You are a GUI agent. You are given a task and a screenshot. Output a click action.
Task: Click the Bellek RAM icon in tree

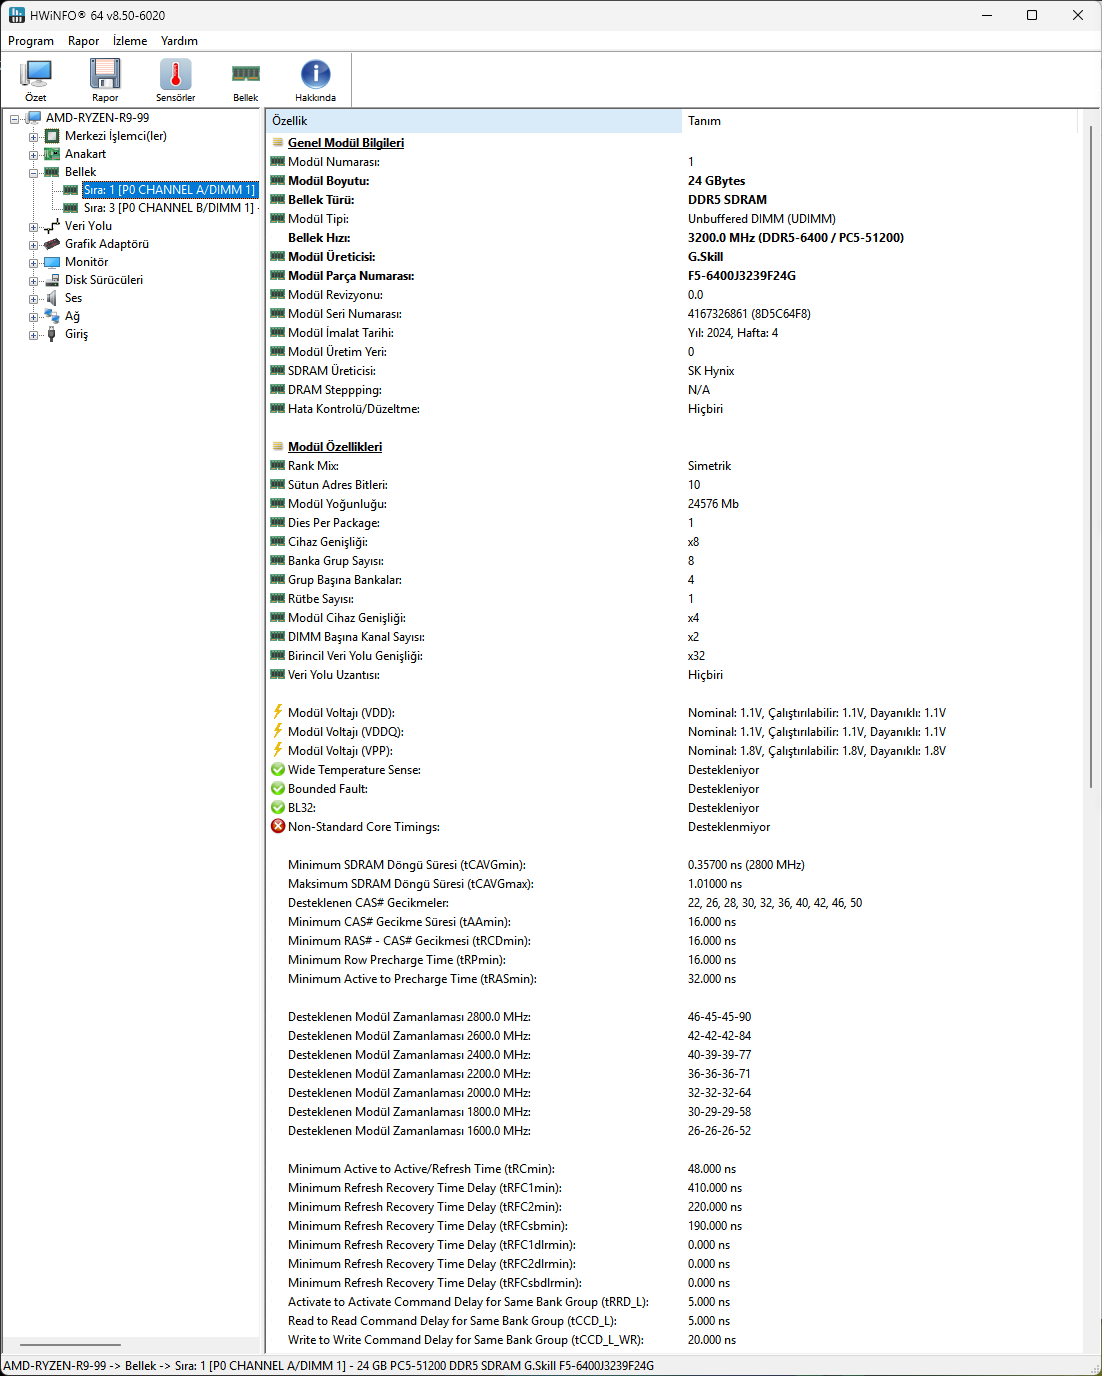point(52,172)
